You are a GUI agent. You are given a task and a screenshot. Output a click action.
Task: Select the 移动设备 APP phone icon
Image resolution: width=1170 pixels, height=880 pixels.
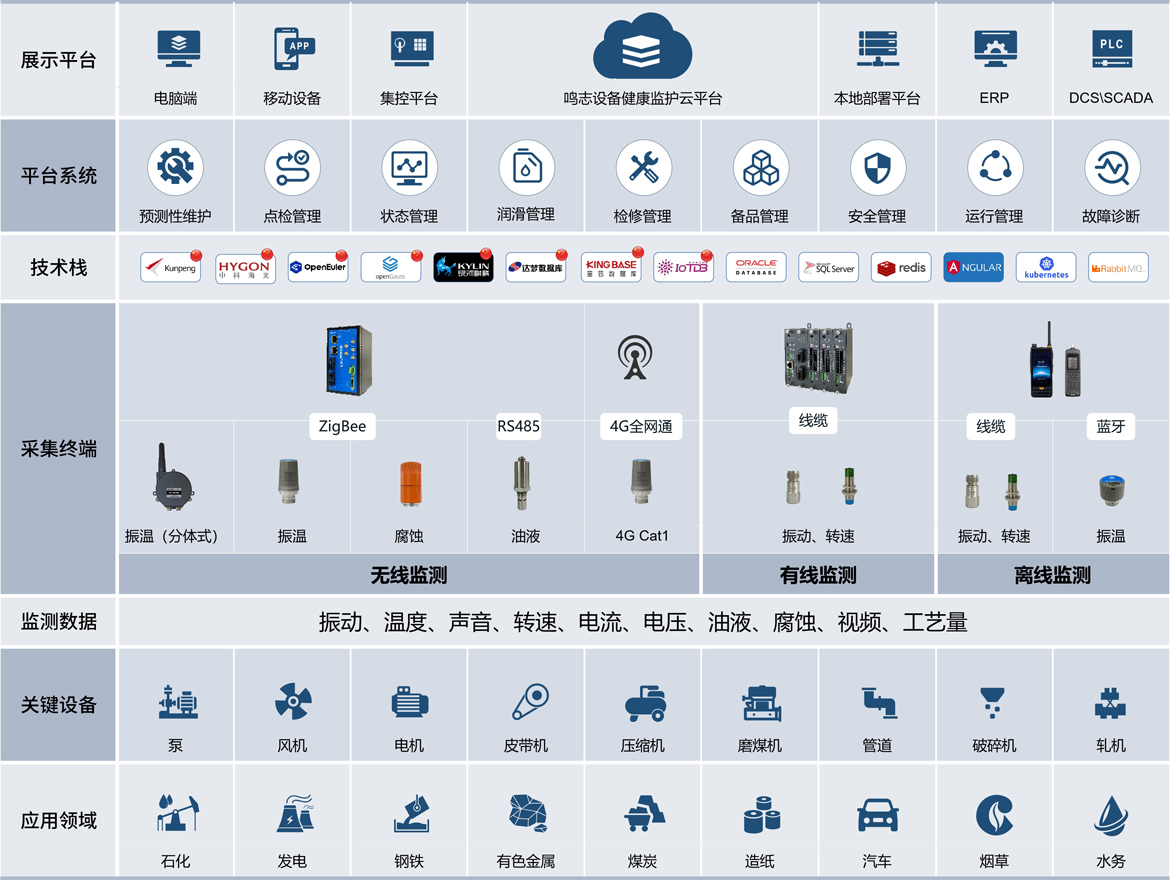pos(293,49)
